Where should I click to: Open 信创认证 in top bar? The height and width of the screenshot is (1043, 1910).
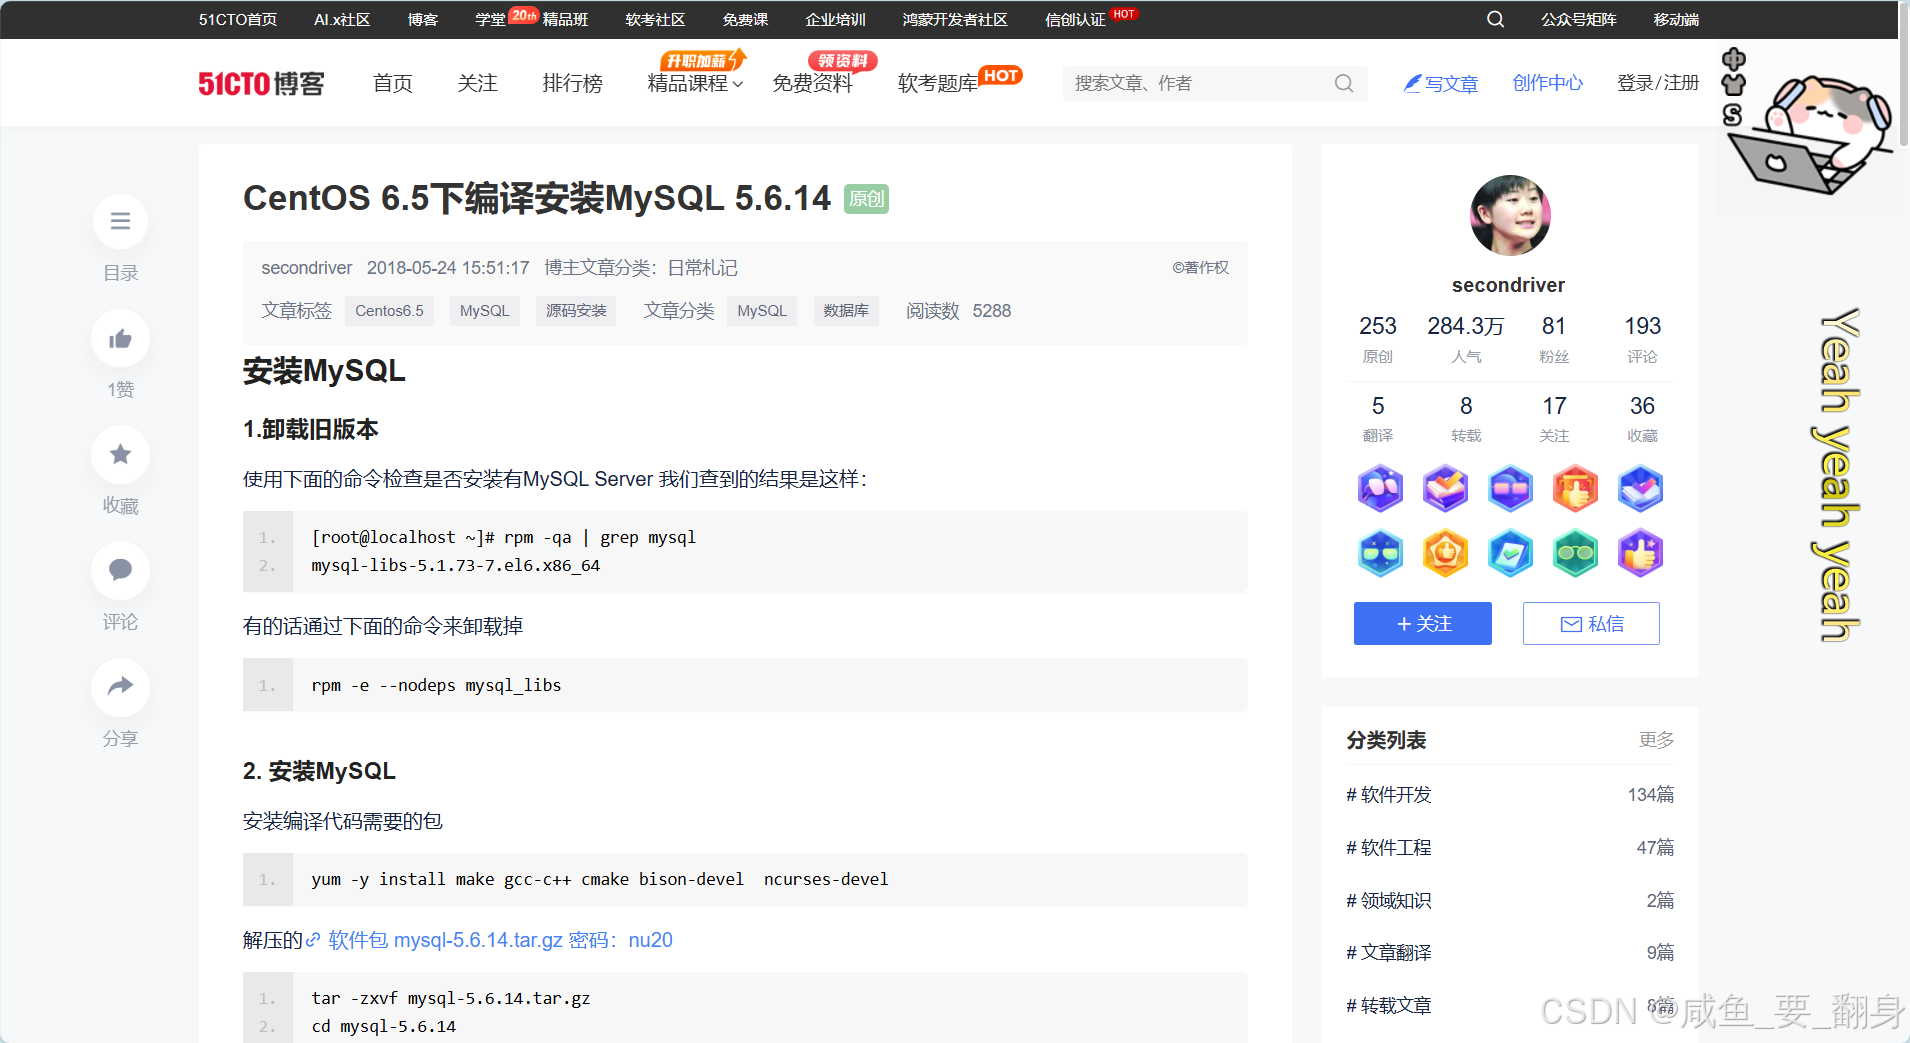[x=1075, y=19]
